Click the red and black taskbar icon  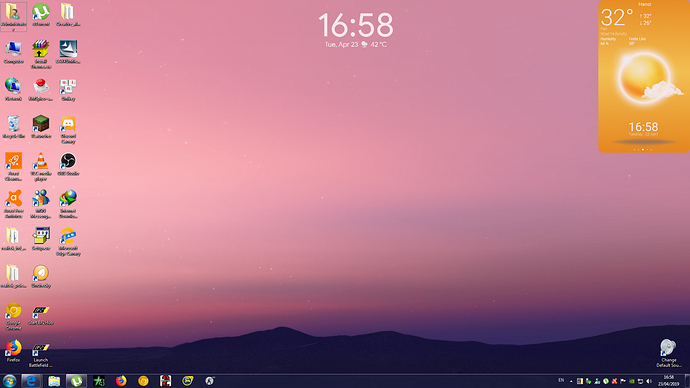[165, 381]
